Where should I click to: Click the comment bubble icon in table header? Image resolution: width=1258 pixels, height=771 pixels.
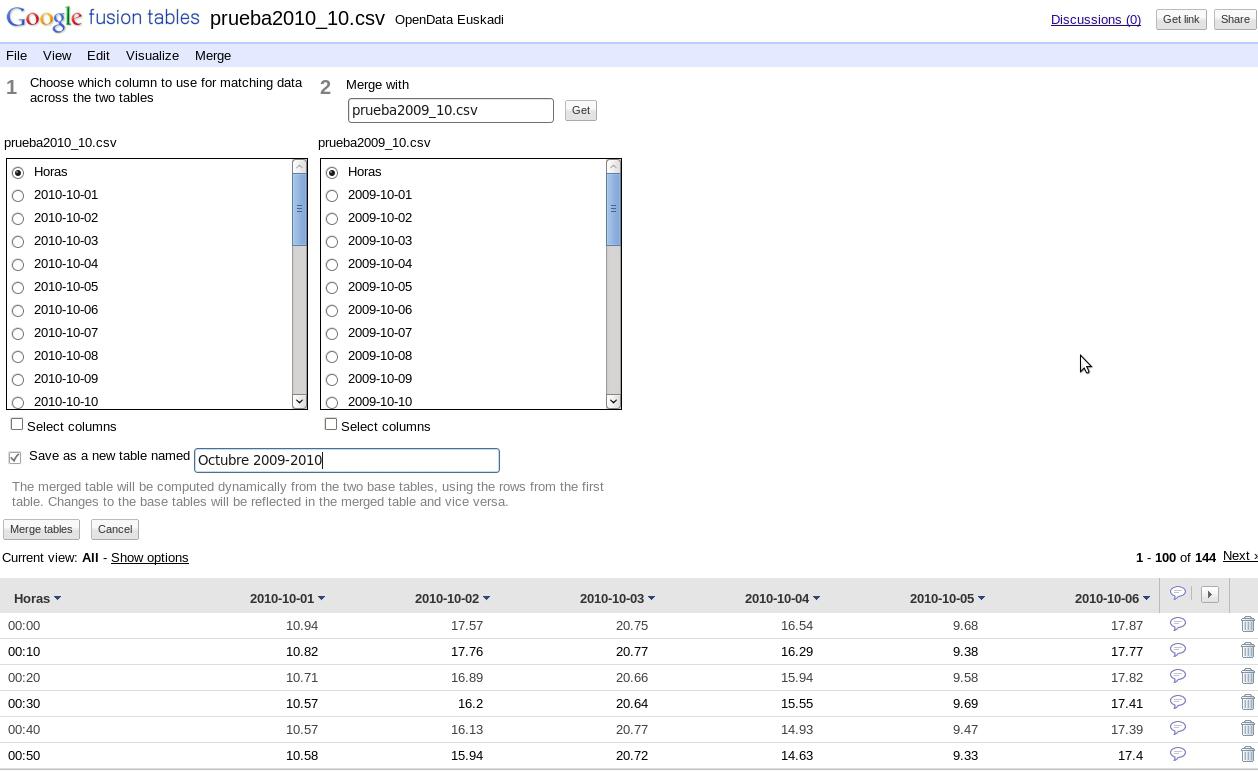coord(1178,593)
